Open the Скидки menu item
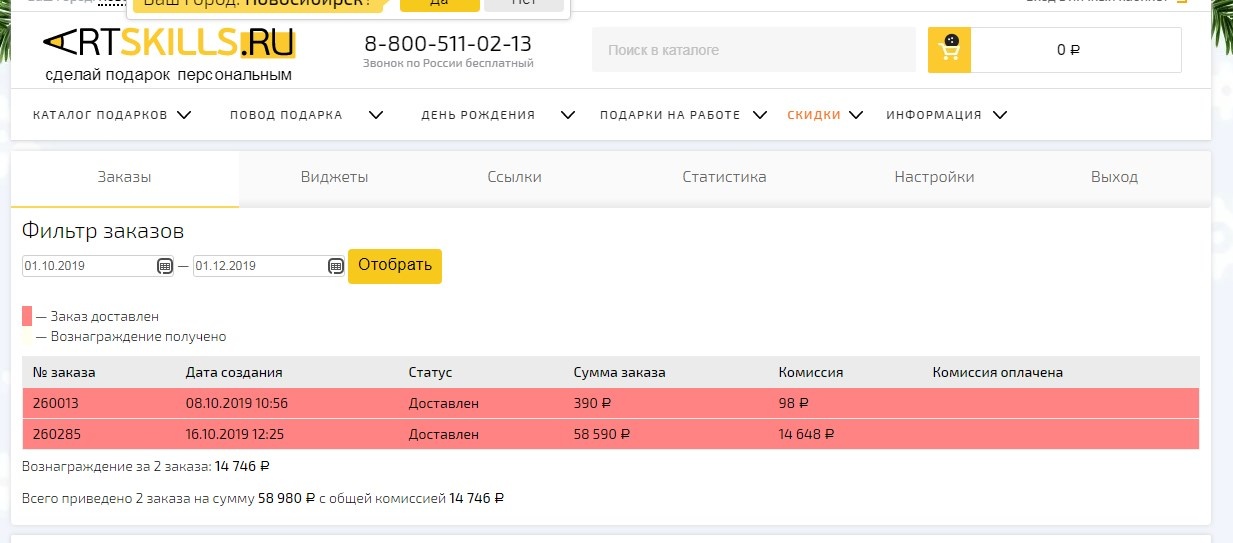This screenshot has height=543, width=1233. [x=814, y=115]
